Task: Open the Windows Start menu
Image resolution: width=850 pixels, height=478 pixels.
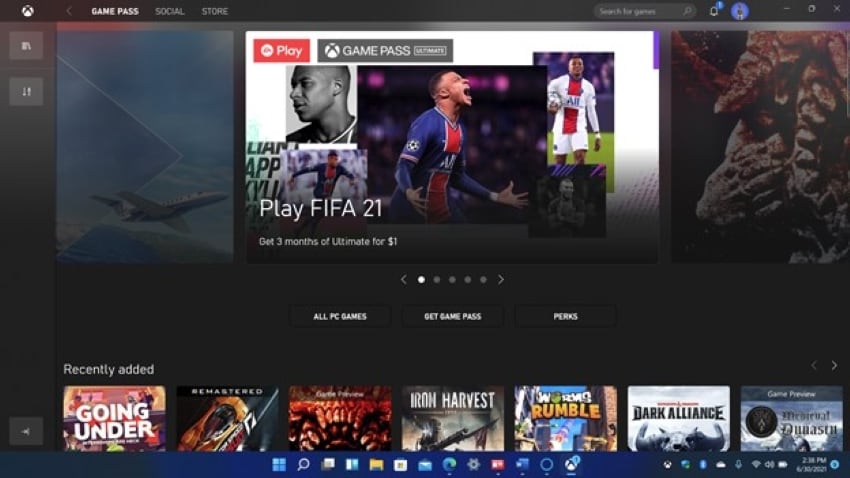Action: click(279, 464)
